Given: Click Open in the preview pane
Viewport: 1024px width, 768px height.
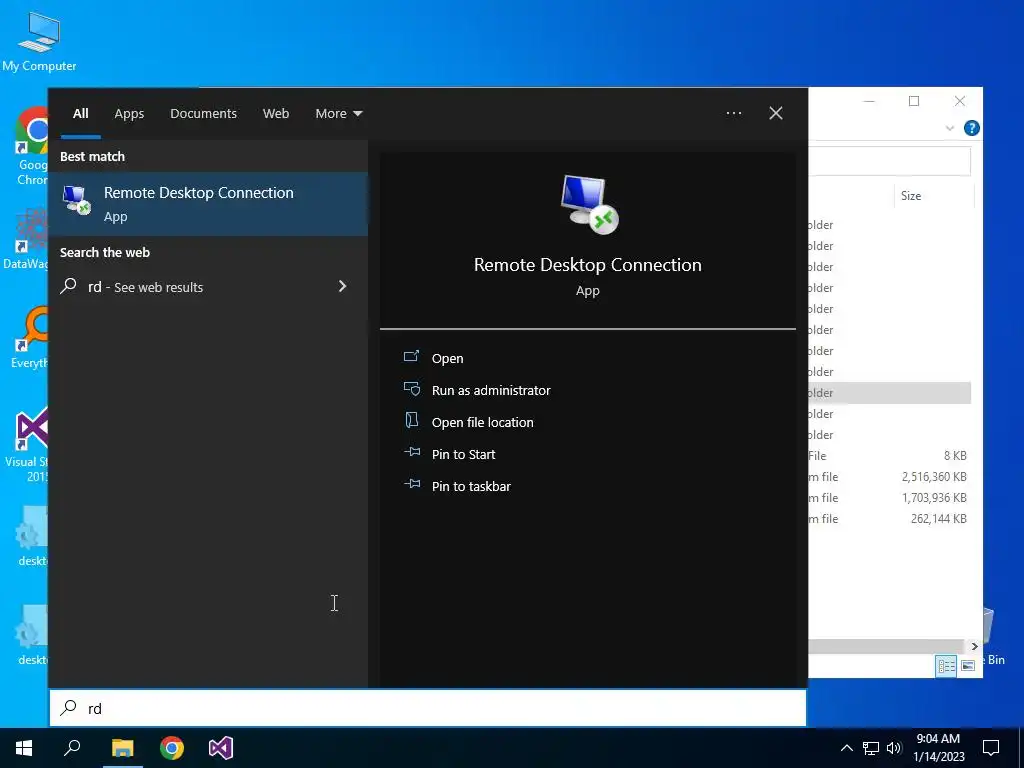Looking at the screenshot, I should 447,359.
